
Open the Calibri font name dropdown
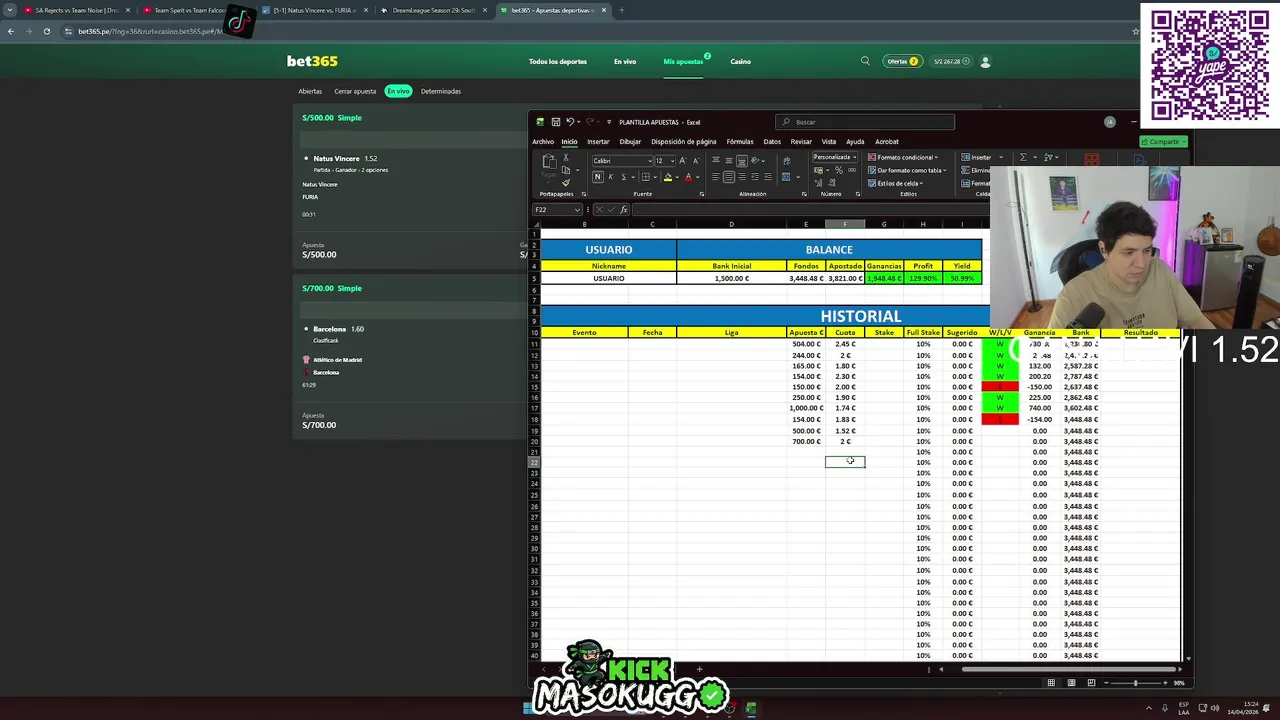tap(650, 161)
